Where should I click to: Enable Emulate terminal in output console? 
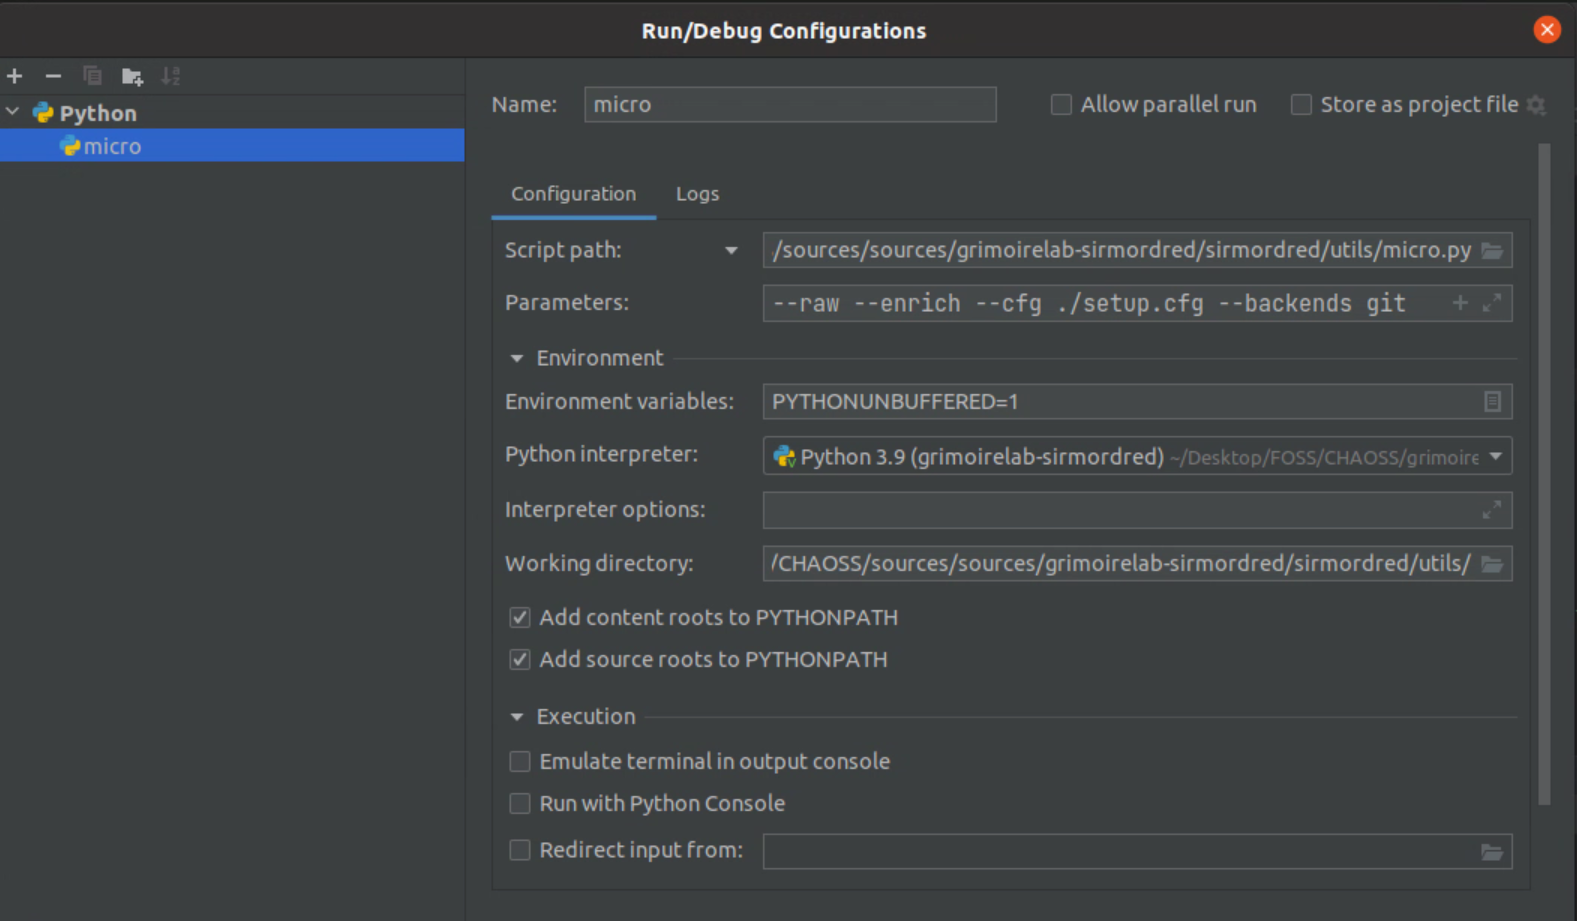(520, 762)
